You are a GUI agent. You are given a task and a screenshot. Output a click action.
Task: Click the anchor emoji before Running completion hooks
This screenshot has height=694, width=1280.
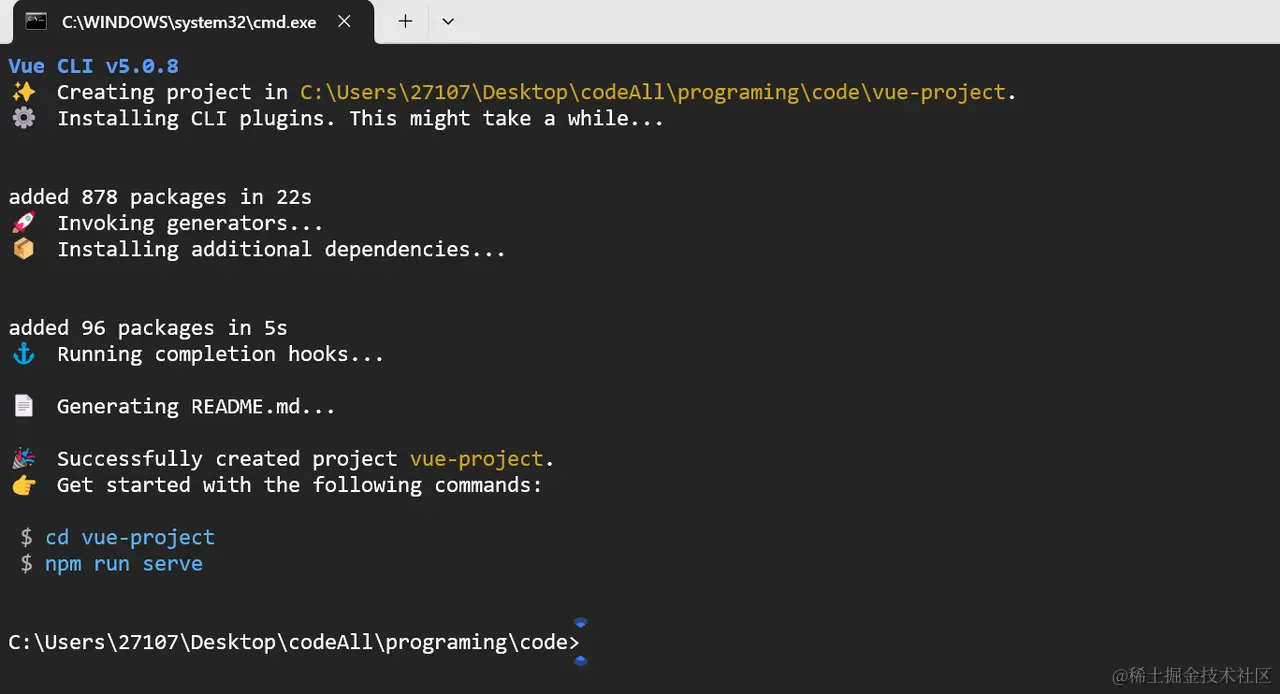click(23, 354)
